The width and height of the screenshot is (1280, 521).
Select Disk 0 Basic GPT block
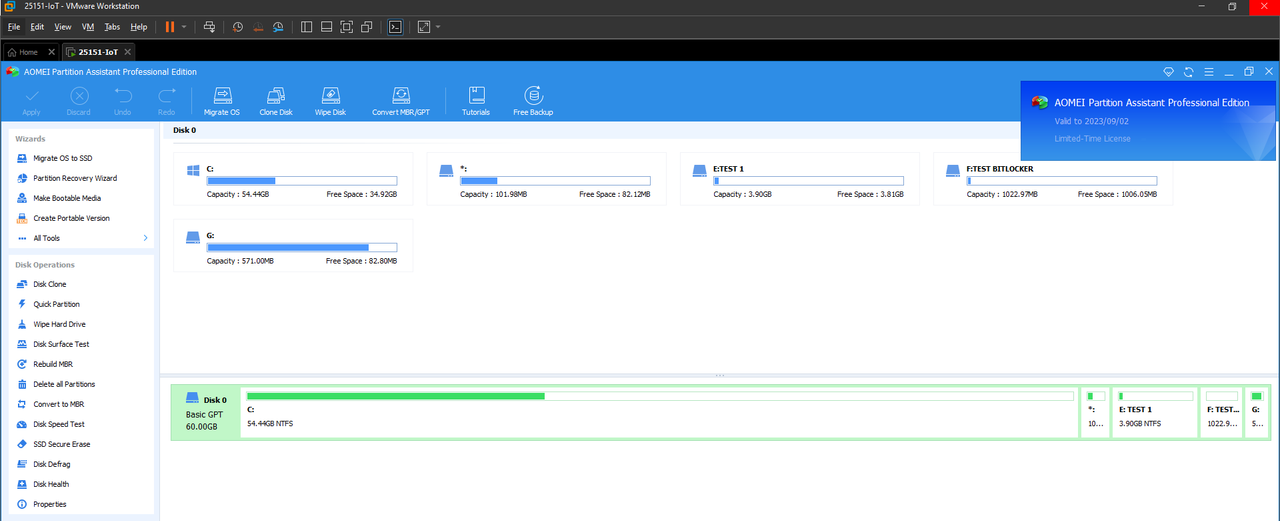tap(206, 412)
